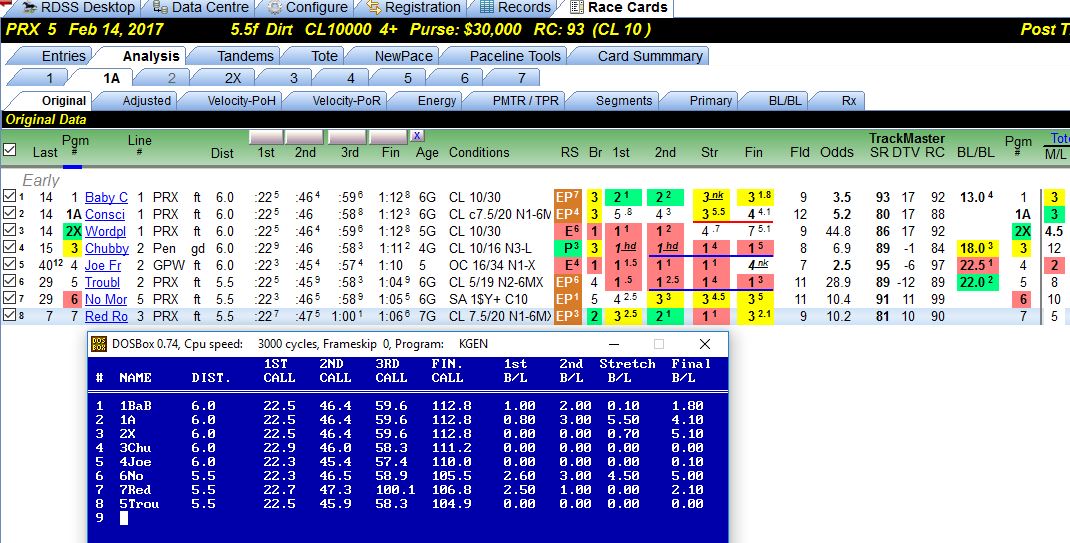Click the Data Centre tab icon

[x=160, y=8]
